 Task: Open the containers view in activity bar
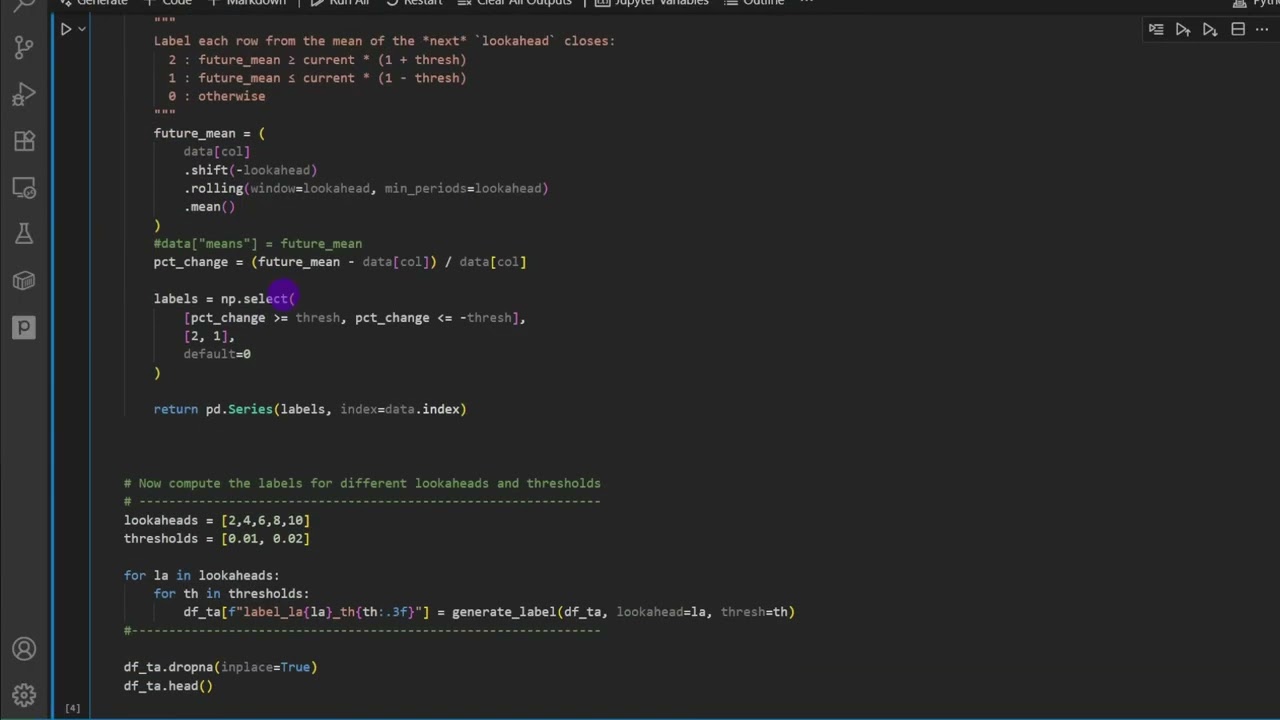click(24, 281)
